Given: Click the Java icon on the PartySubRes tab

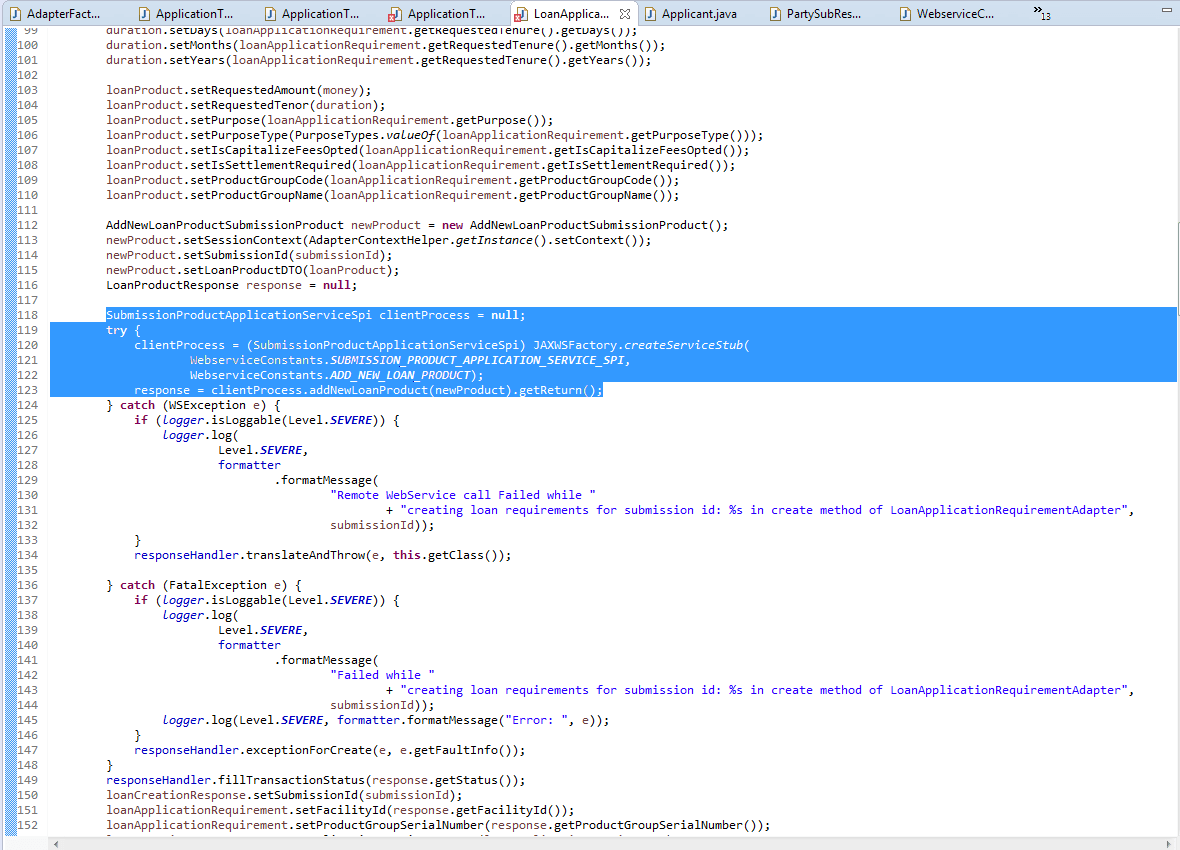Looking at the screenshot, I should pos(773,13).
